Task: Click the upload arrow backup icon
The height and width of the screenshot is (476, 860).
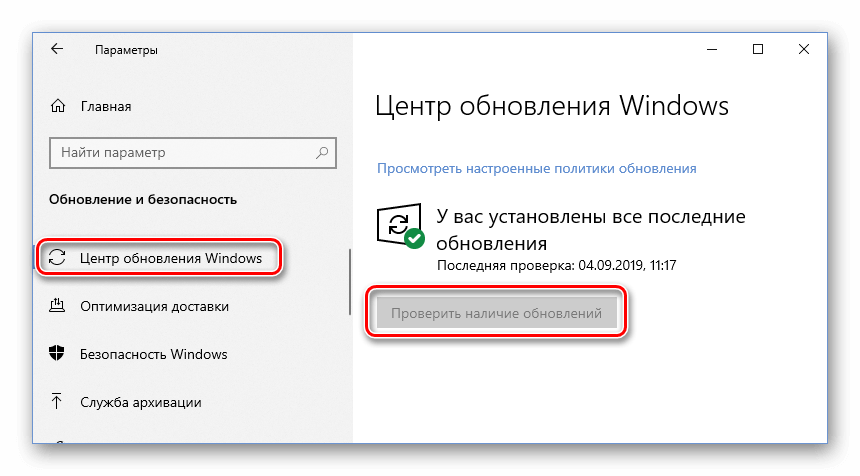Action: [x=56, y=401]
